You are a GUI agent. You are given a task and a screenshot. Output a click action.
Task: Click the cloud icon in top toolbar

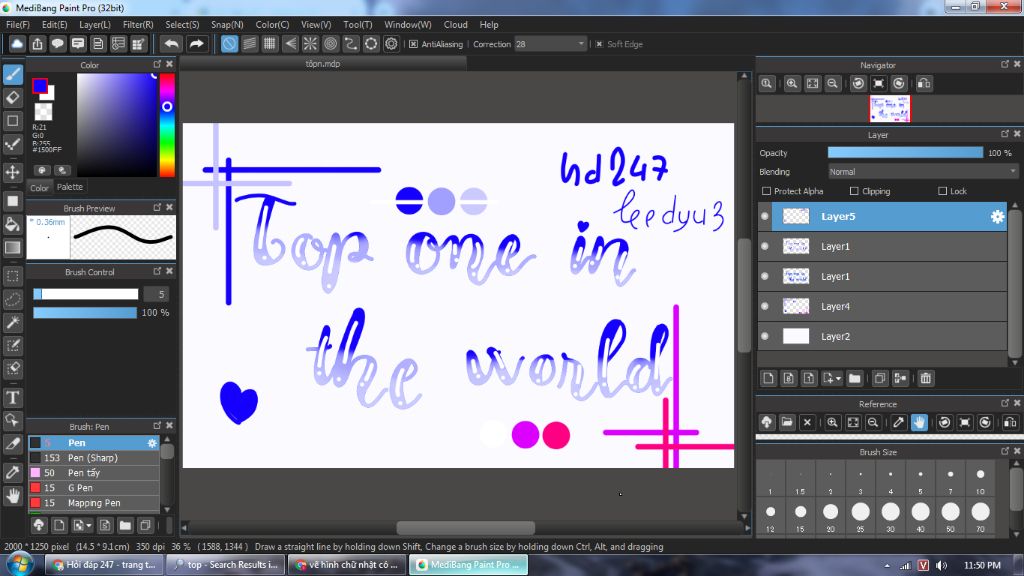click(x=17, y=44)
